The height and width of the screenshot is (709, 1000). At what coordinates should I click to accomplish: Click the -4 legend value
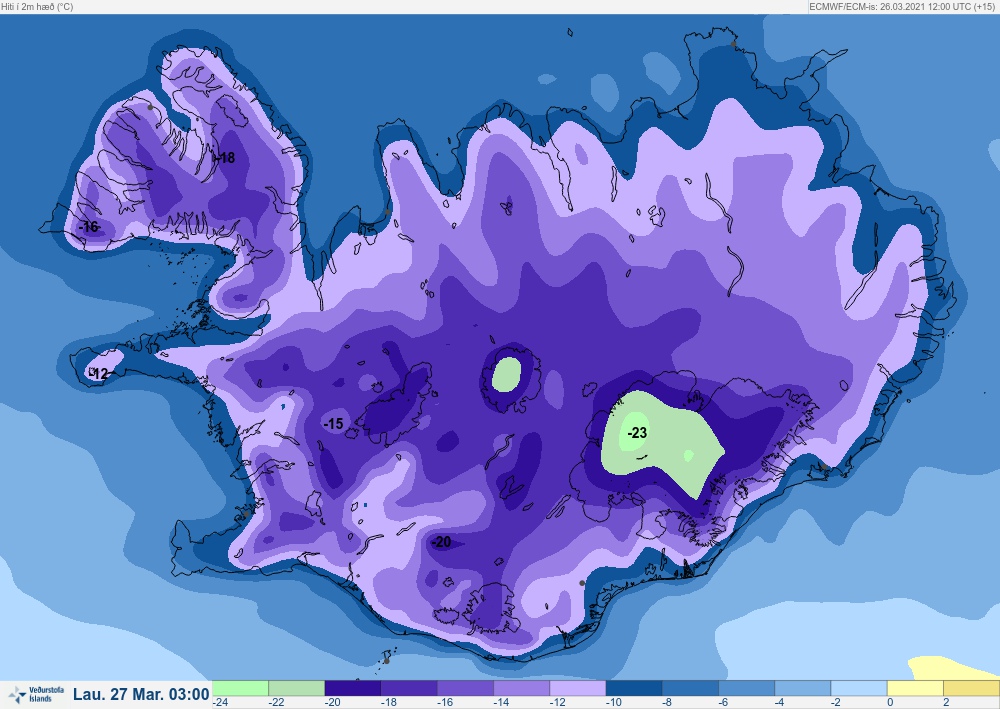pos(781,702)
